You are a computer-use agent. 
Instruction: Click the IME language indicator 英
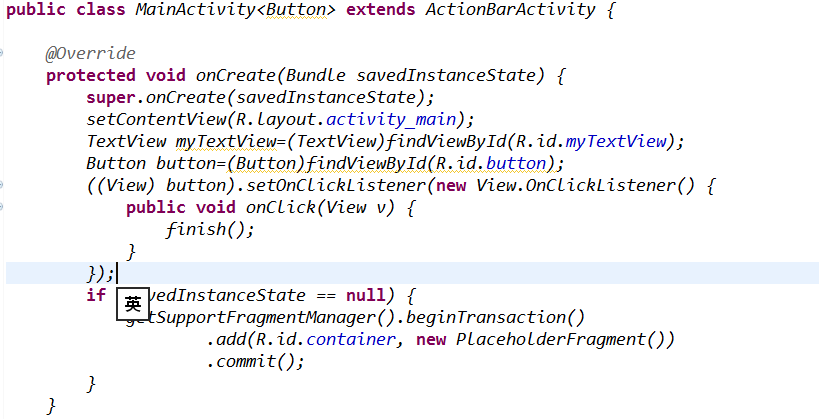point(133,305)
